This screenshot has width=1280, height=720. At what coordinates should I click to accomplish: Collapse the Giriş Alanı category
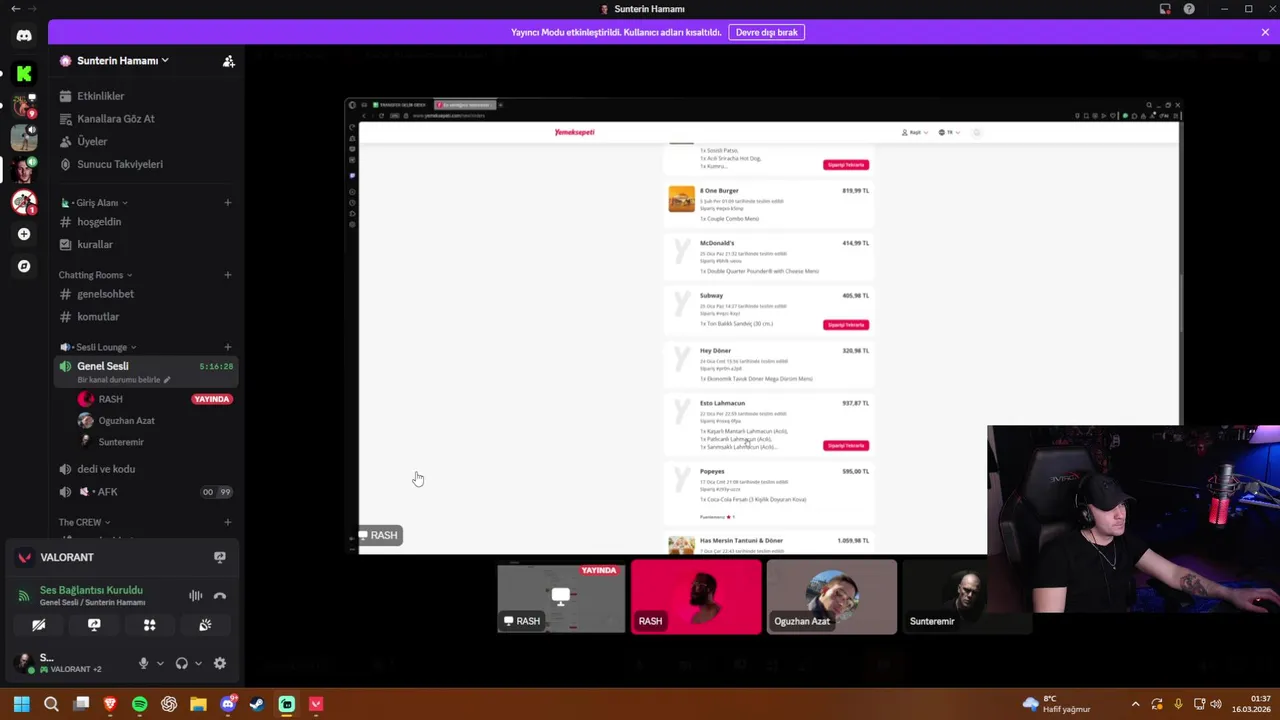pyautogui.click(x=95, y=203)
